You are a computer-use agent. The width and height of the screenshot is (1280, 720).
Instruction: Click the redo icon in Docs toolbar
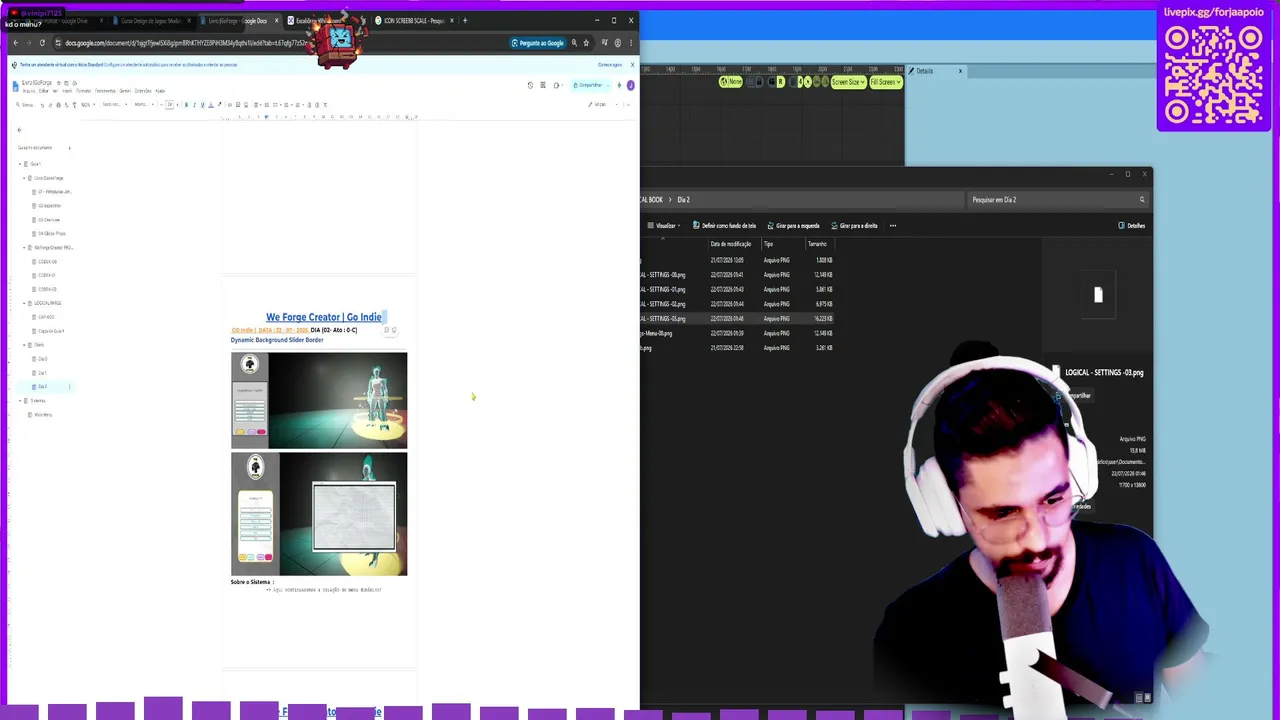pyautogui.click(x=49, y=105)
